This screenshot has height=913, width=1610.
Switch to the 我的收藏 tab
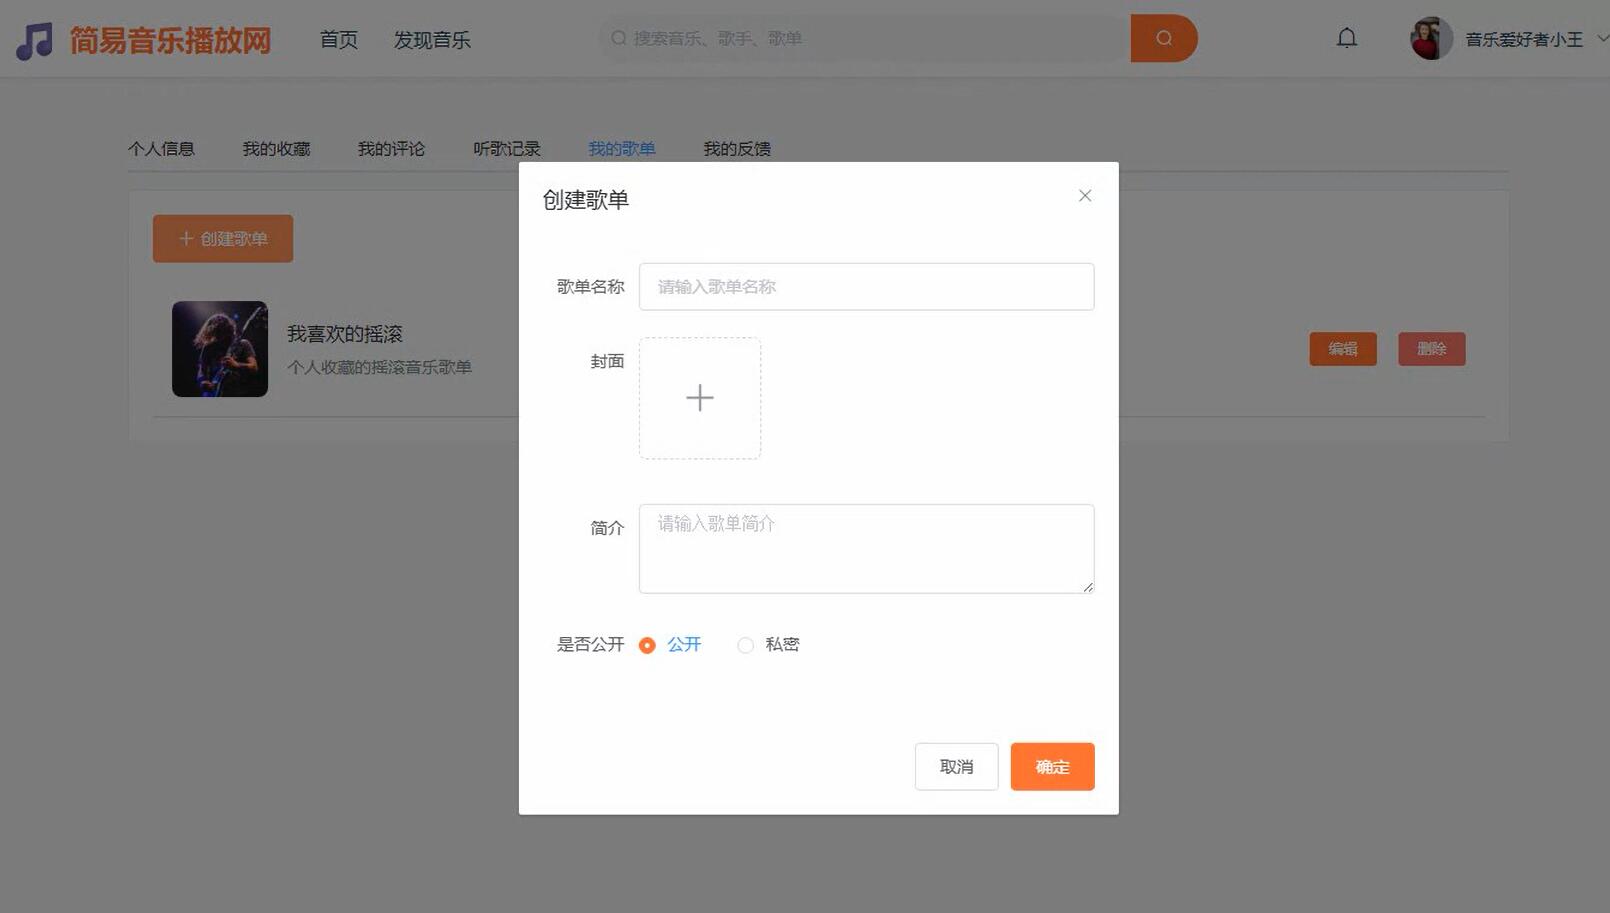point(276,149)
